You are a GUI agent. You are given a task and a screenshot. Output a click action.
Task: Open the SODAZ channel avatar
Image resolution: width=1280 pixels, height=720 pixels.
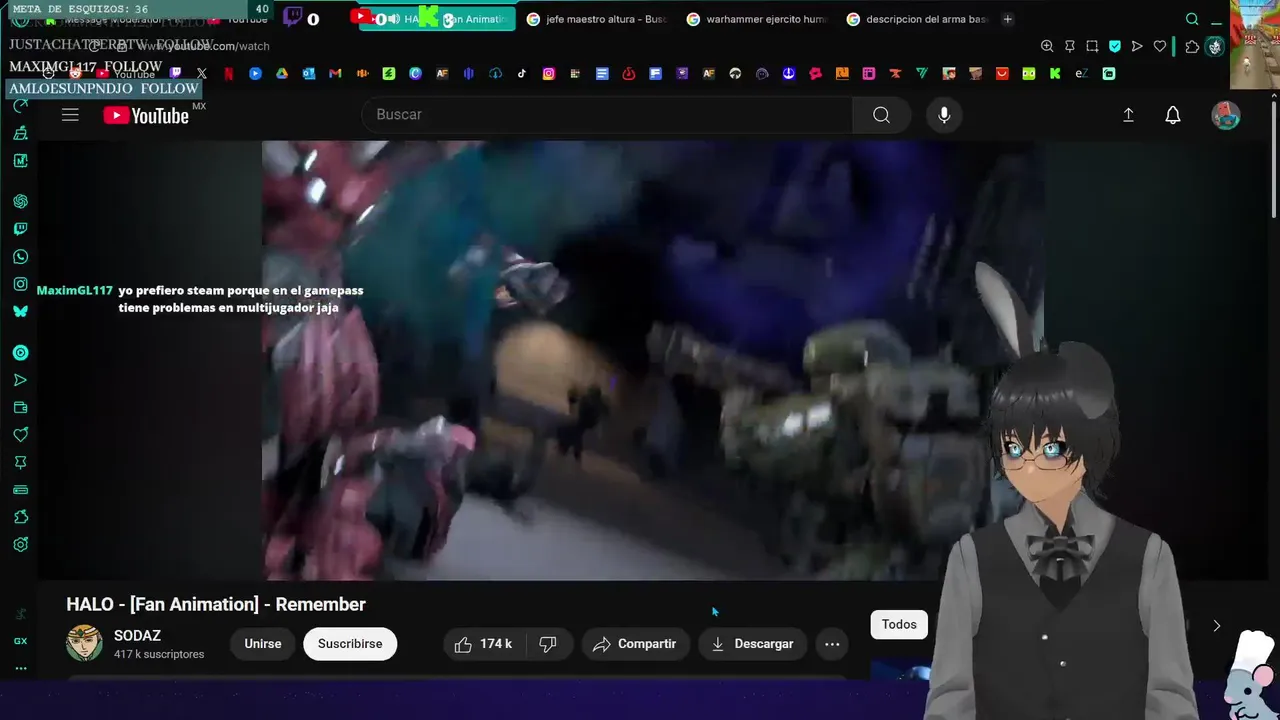(x=84, y=643)
